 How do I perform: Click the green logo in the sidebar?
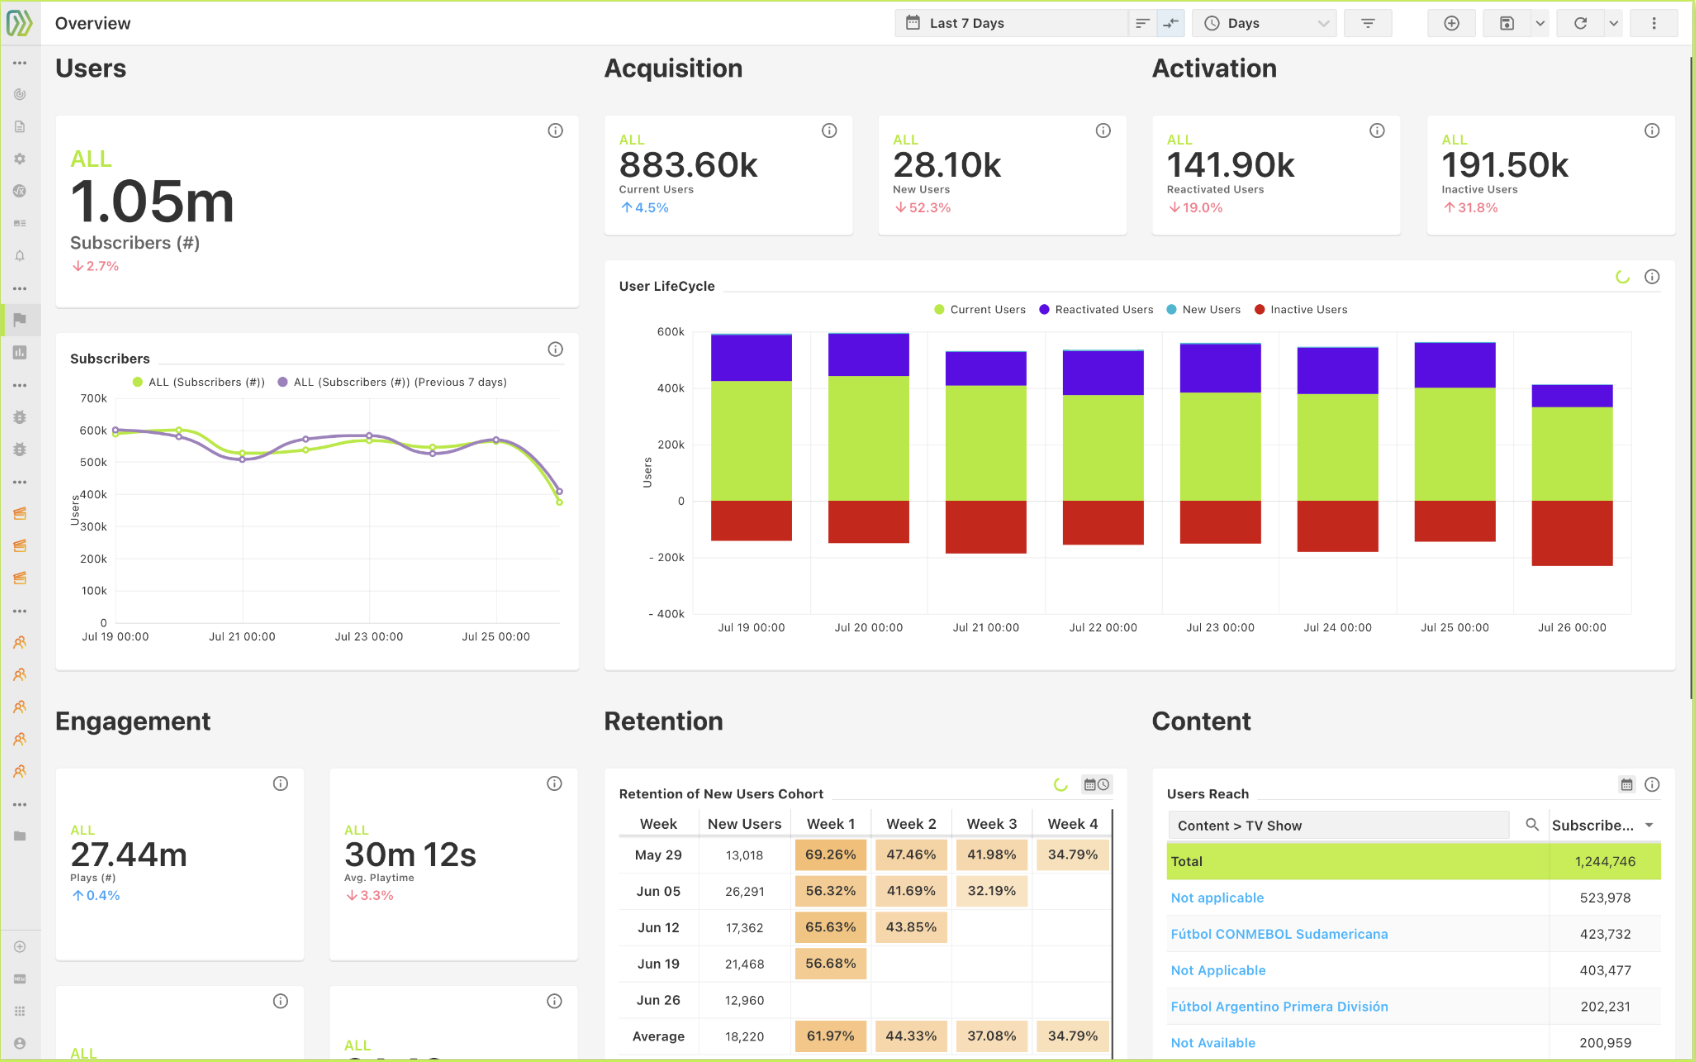click(x=19, y=22)
